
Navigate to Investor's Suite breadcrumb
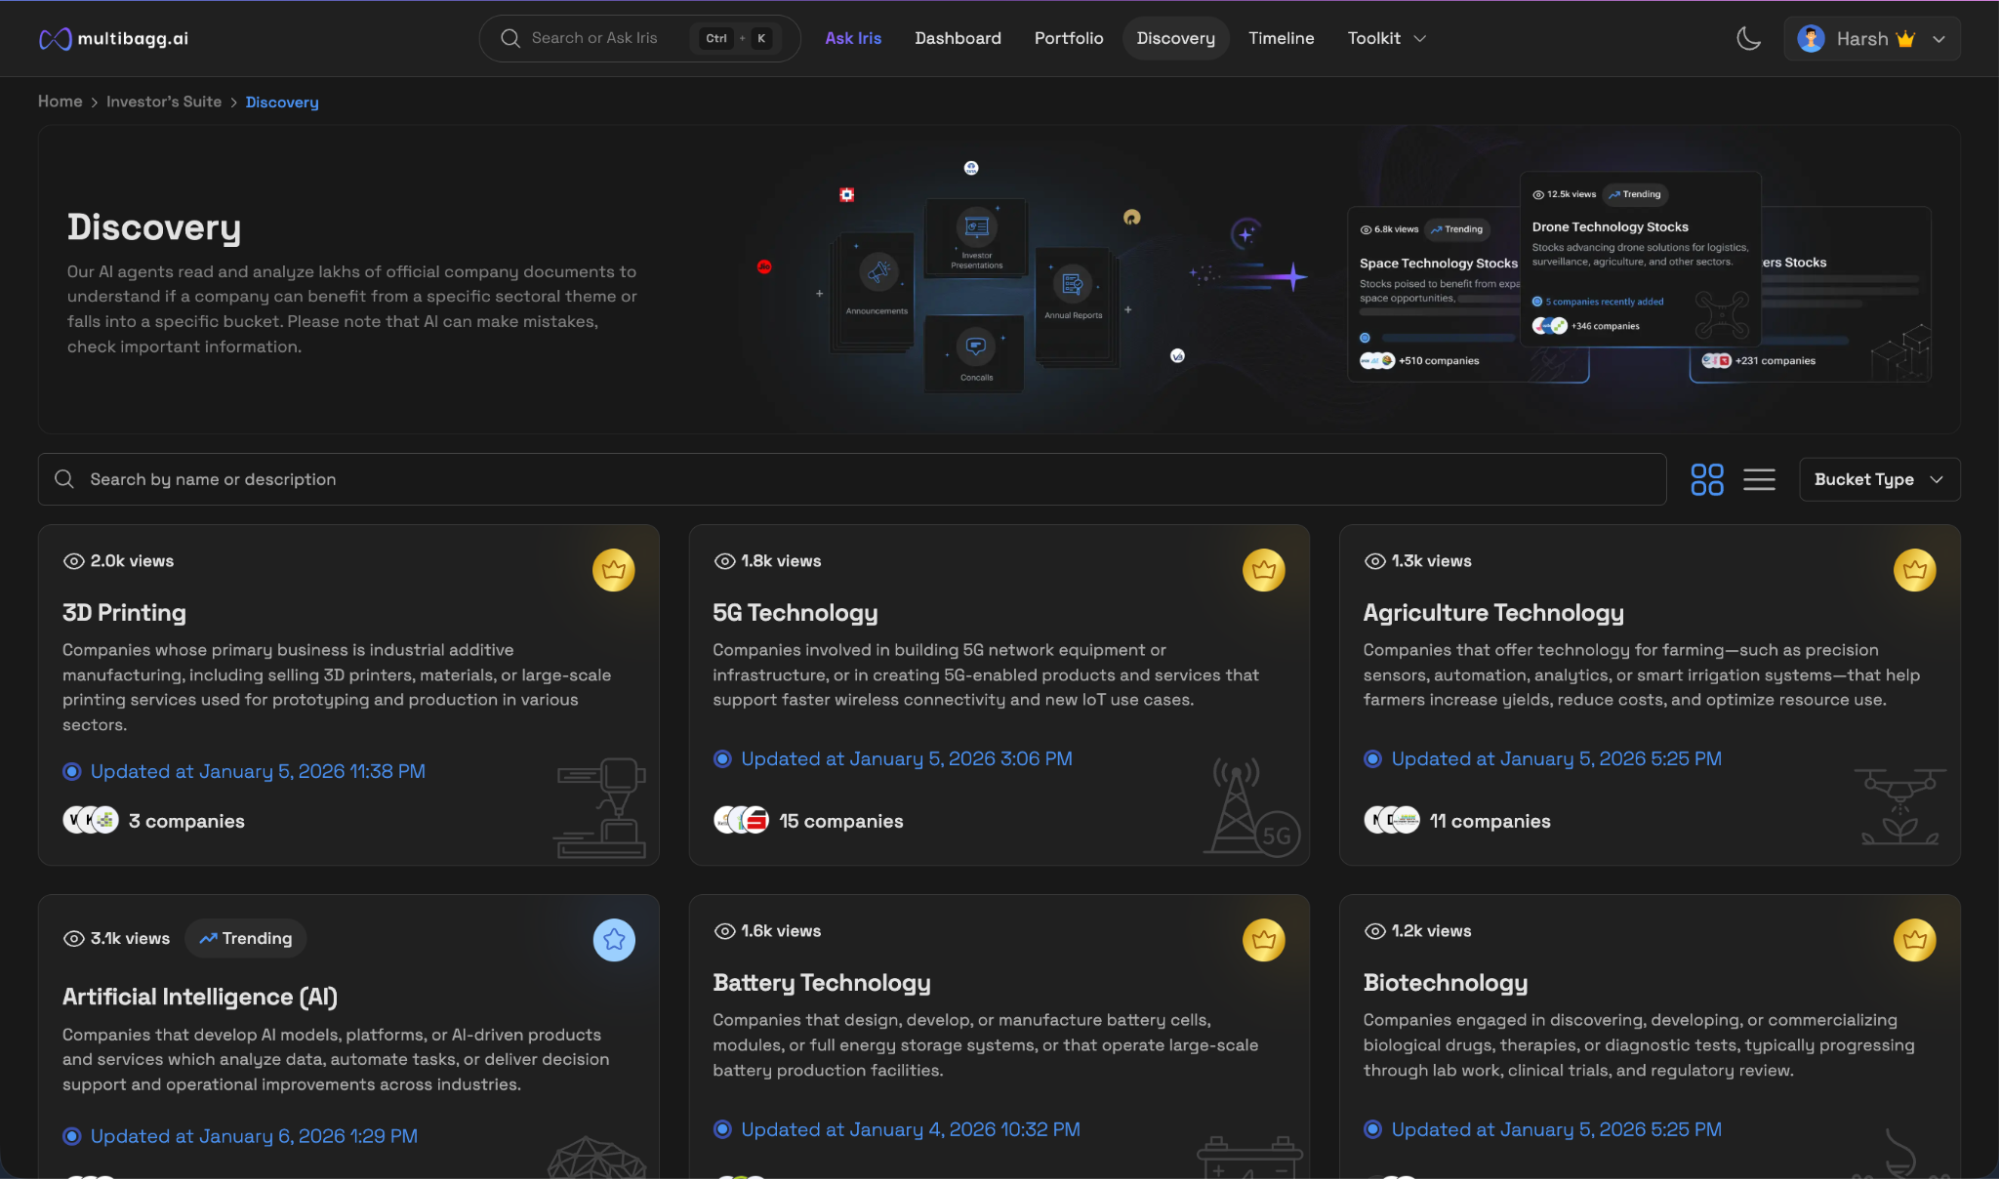tap(164, 102)
